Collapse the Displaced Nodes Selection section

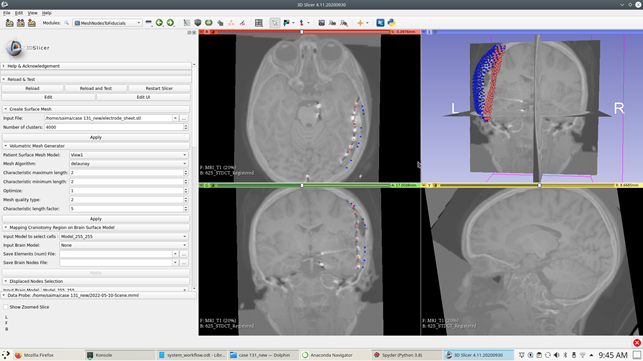point(96,281)
